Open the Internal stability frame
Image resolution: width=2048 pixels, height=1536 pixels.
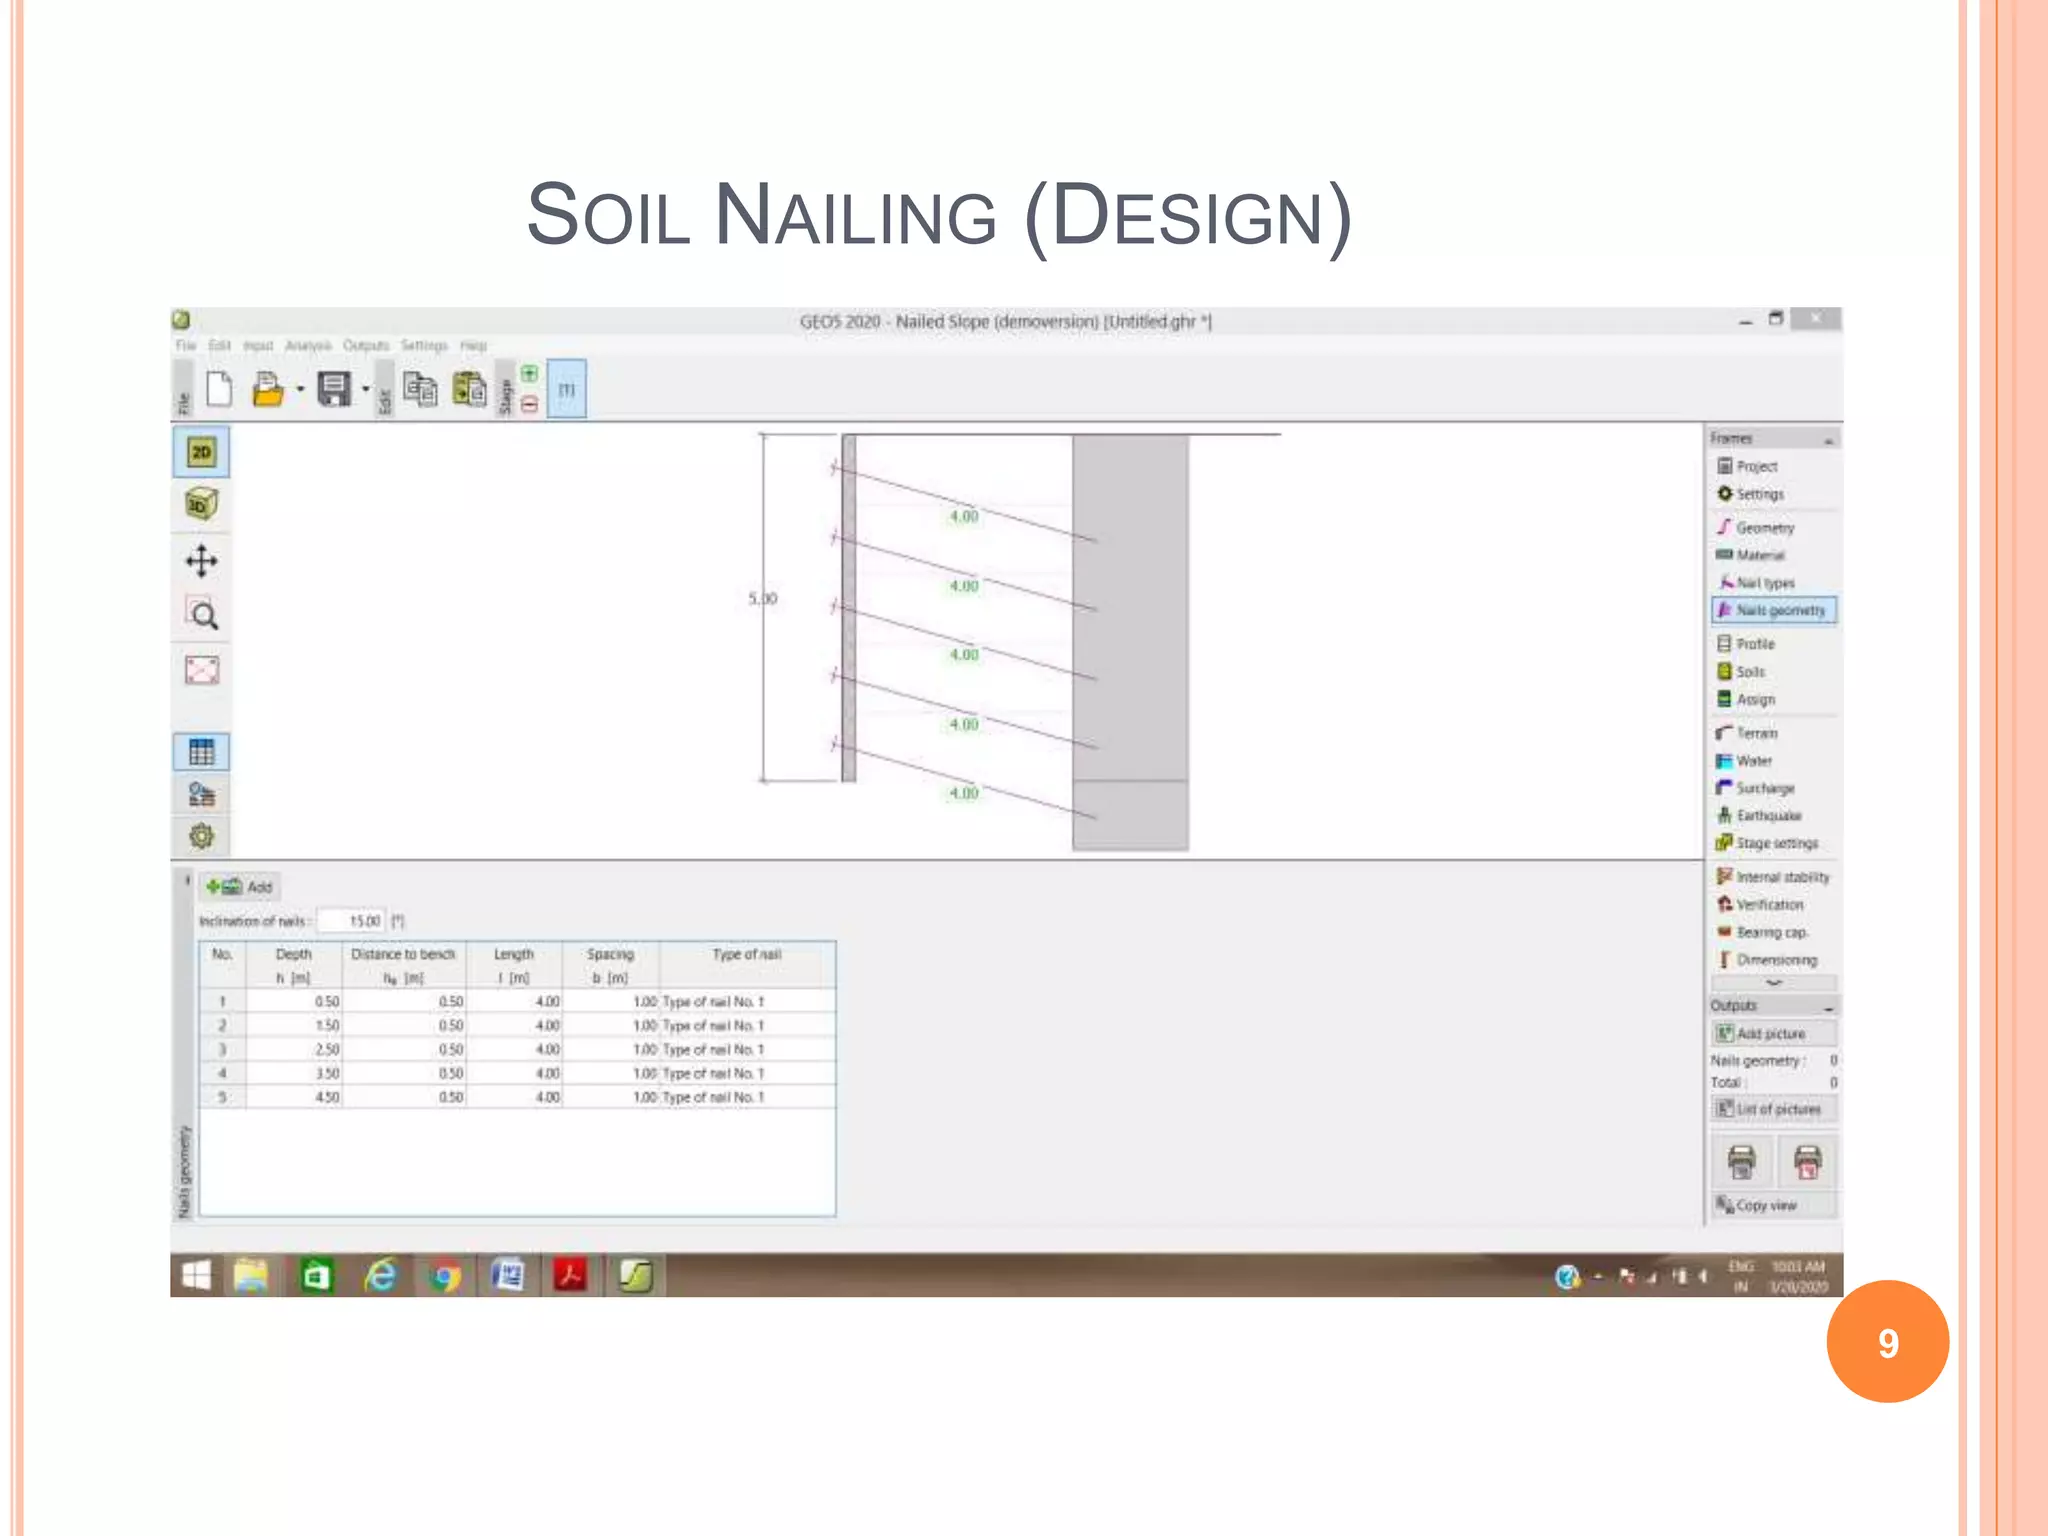pyautogui.click(x=1774, y=877)
